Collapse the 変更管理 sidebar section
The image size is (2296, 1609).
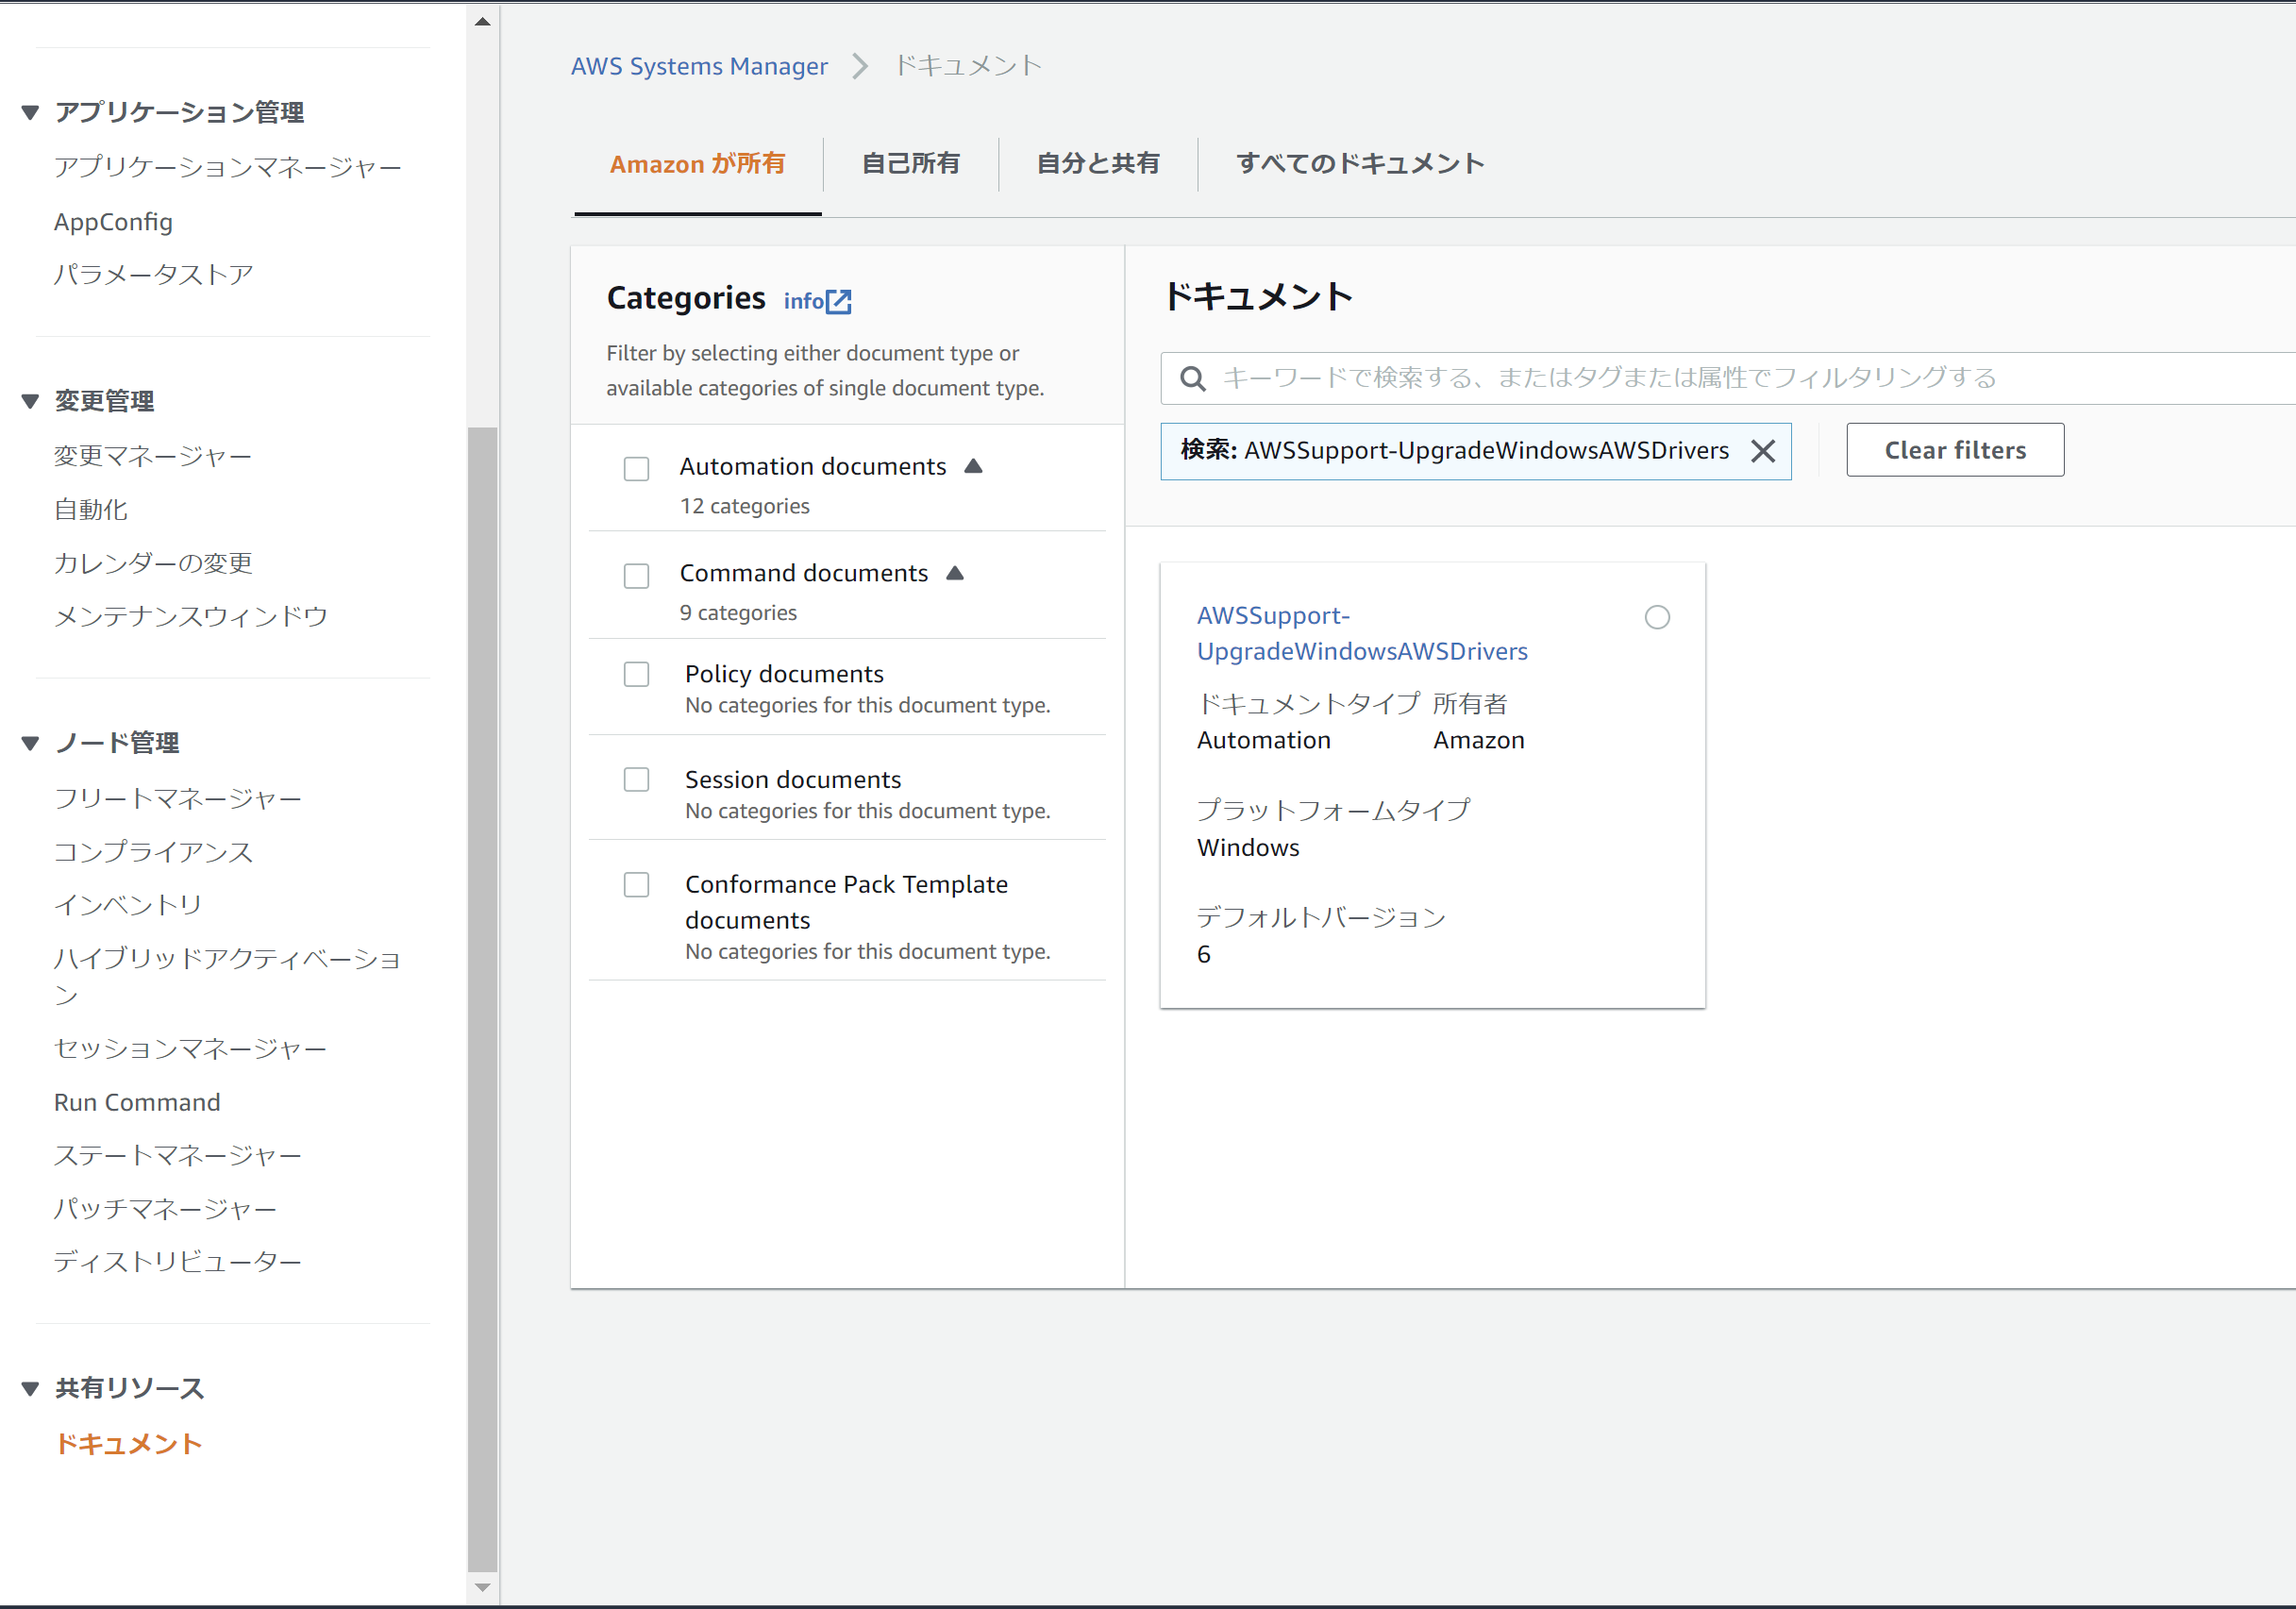(x=30, y=401)
